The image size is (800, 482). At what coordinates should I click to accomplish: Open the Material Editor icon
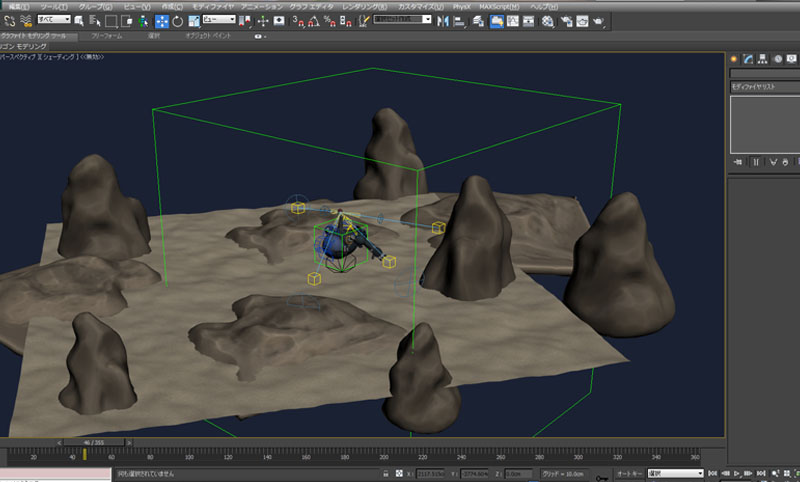pos(547,21)
